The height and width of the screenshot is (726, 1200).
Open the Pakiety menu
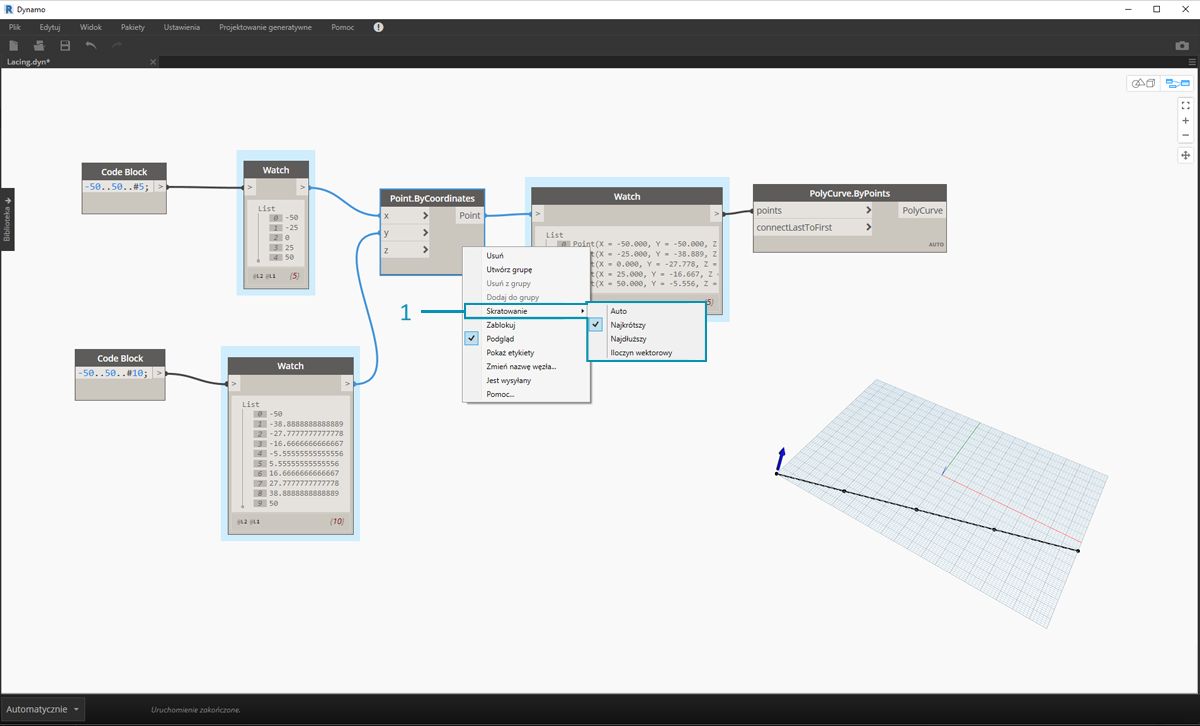pos(132,27)
